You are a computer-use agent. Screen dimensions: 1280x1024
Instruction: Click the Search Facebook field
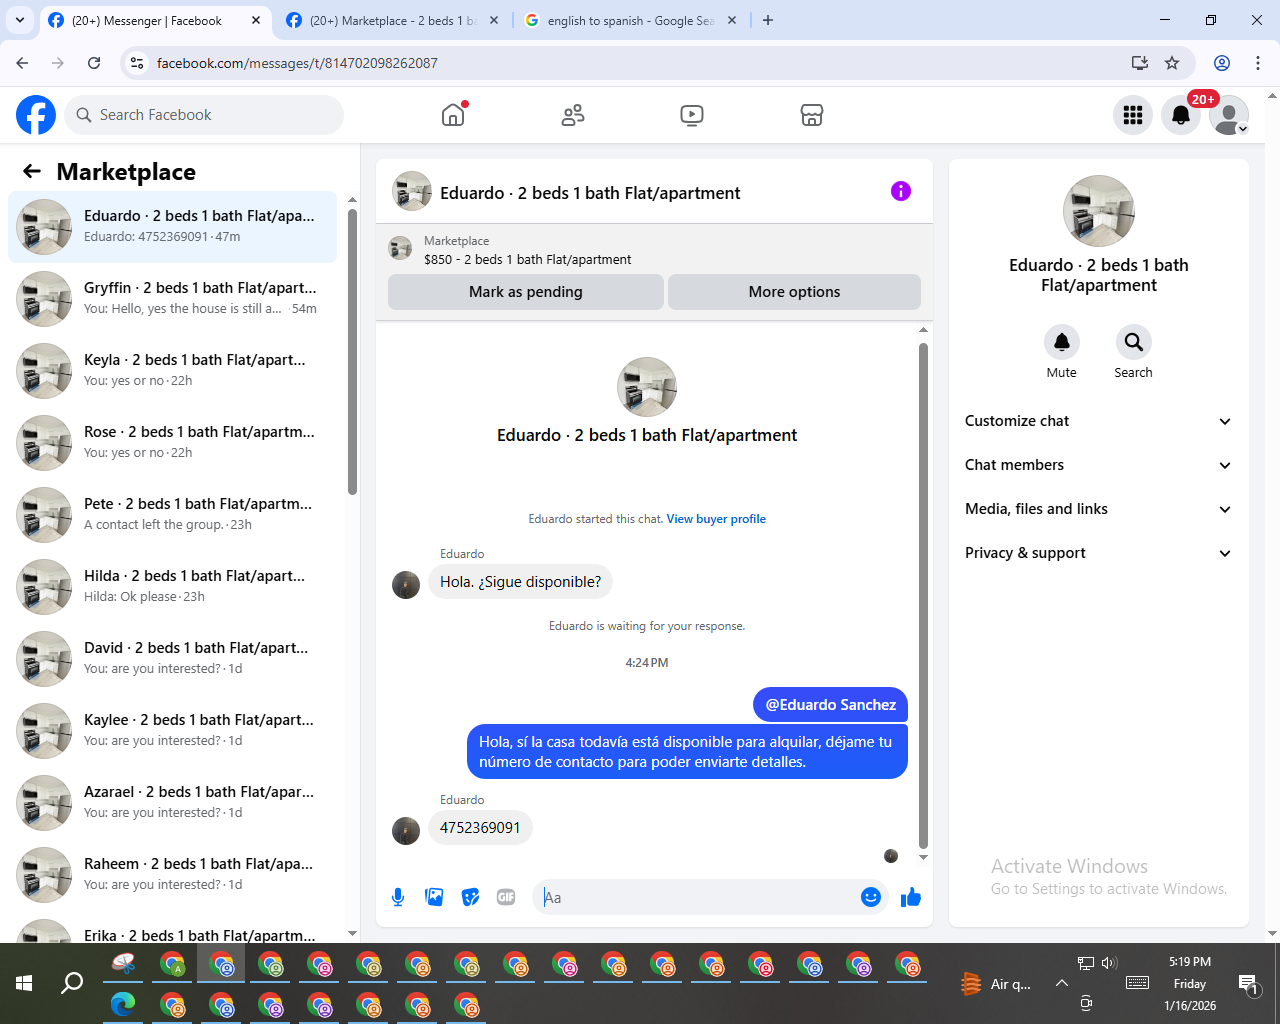tap(204, 115)
